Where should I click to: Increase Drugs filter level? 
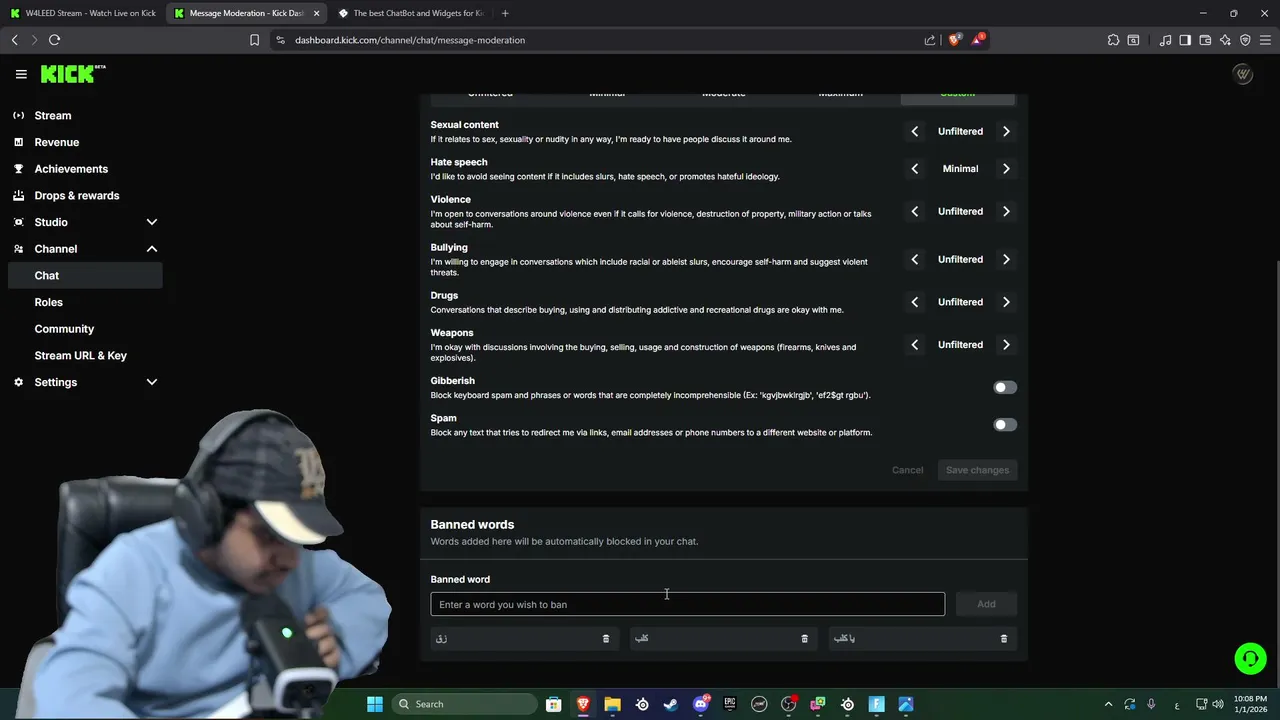1006,302
